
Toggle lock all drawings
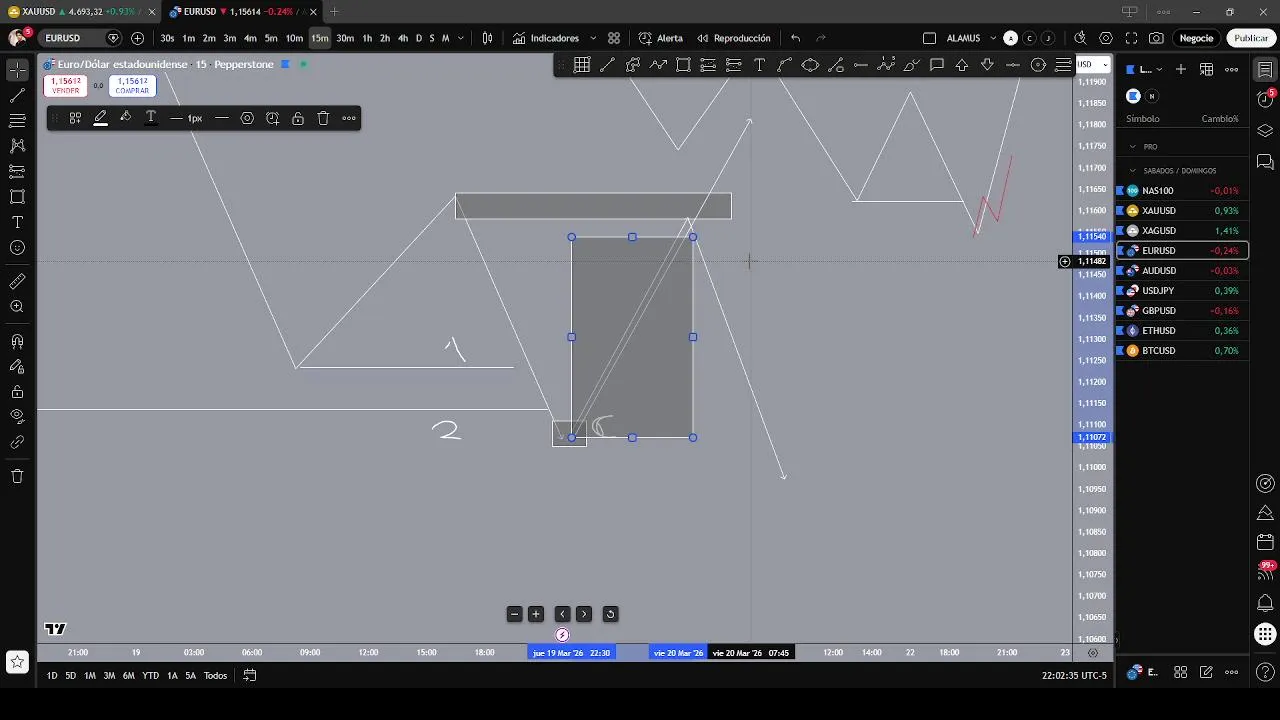click(x=17, y=392)
